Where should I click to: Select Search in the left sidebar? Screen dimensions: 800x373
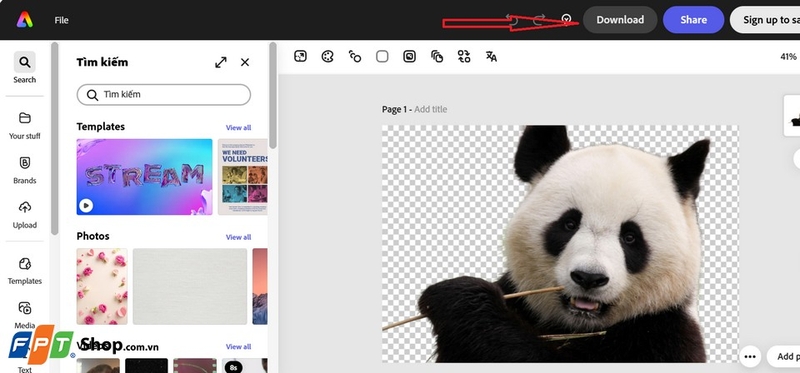(x=24, y=68)
